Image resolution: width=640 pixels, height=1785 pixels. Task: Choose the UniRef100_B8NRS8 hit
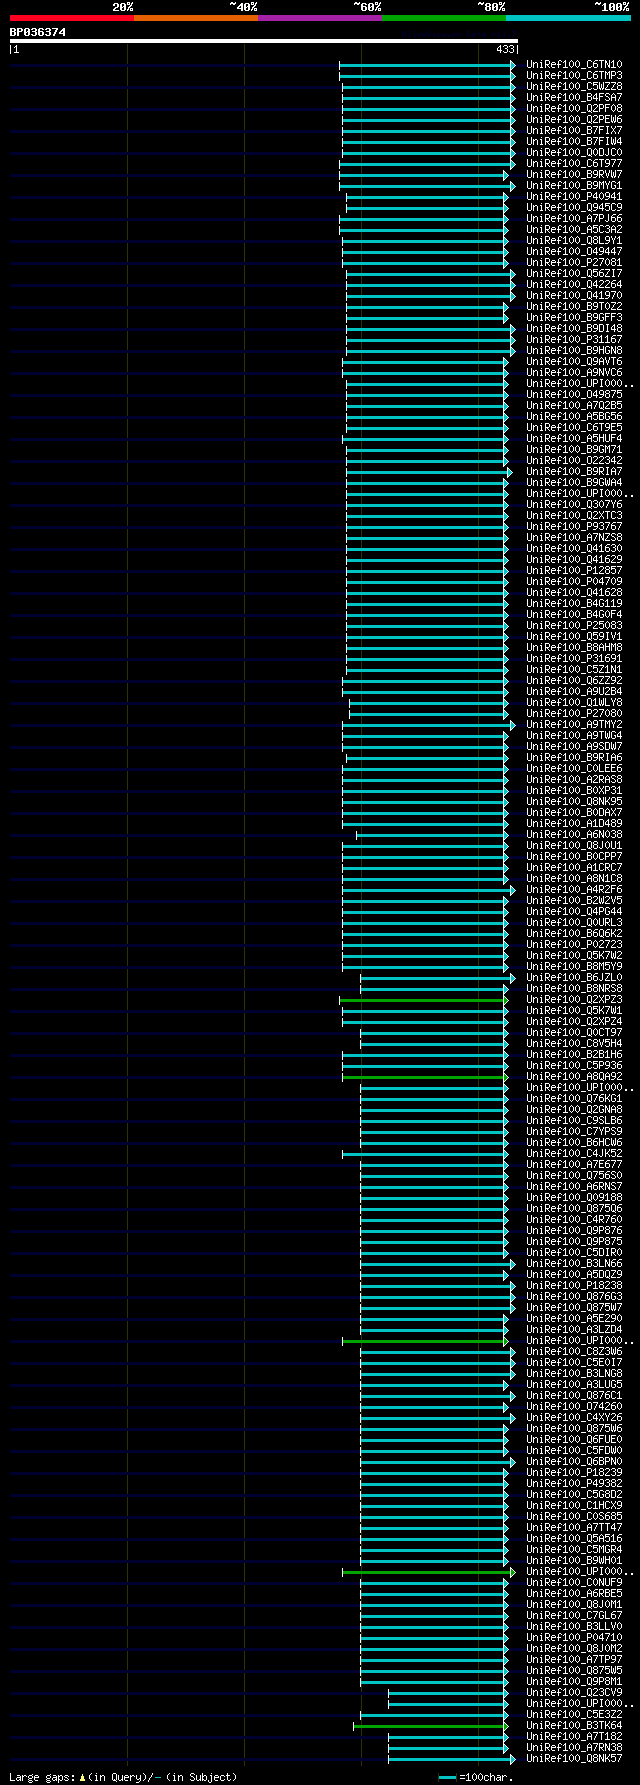click(574, 988)
